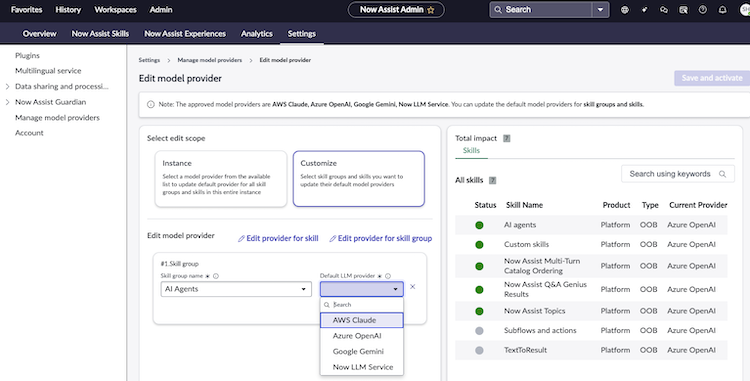Click Edit provider for skill group link

pos(381,239)
